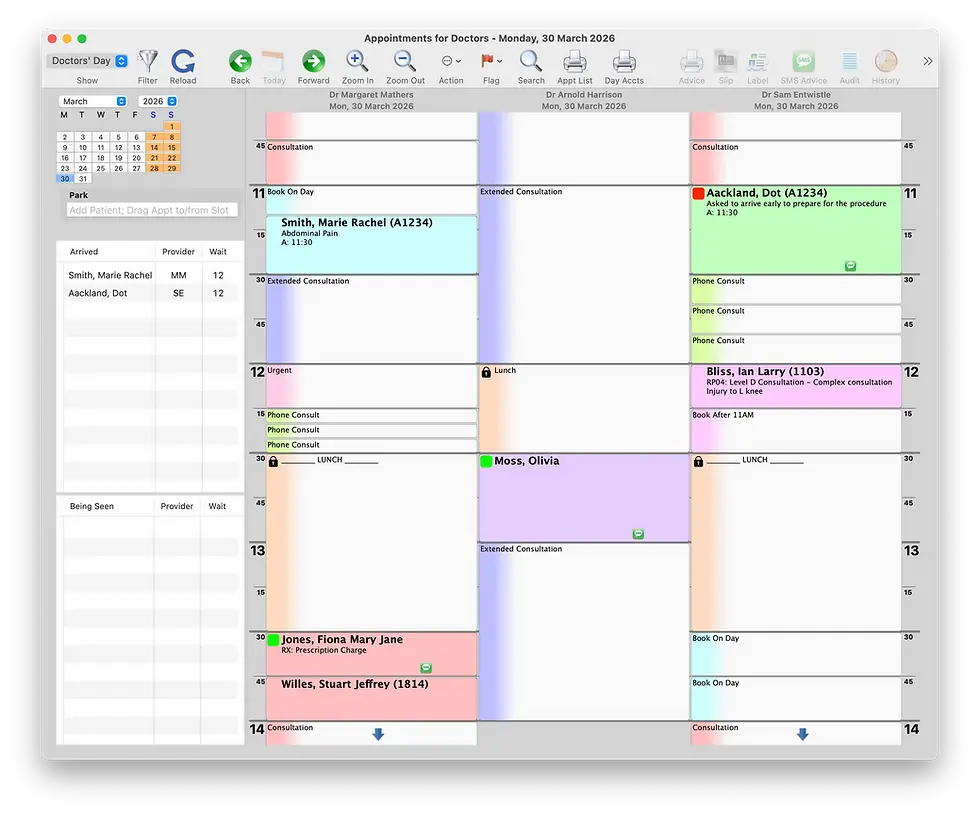980x815 pixels.
Task: Click lock icon on Dr Mathers' LUNCH
Action: coord(273,461)
